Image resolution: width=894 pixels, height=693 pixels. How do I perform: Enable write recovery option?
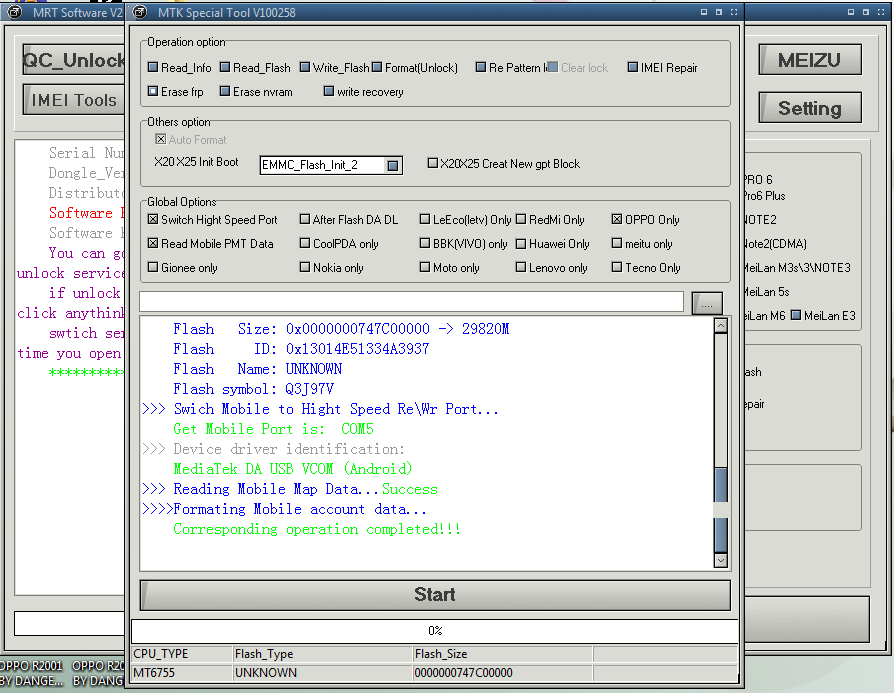[x=329, y=91]
